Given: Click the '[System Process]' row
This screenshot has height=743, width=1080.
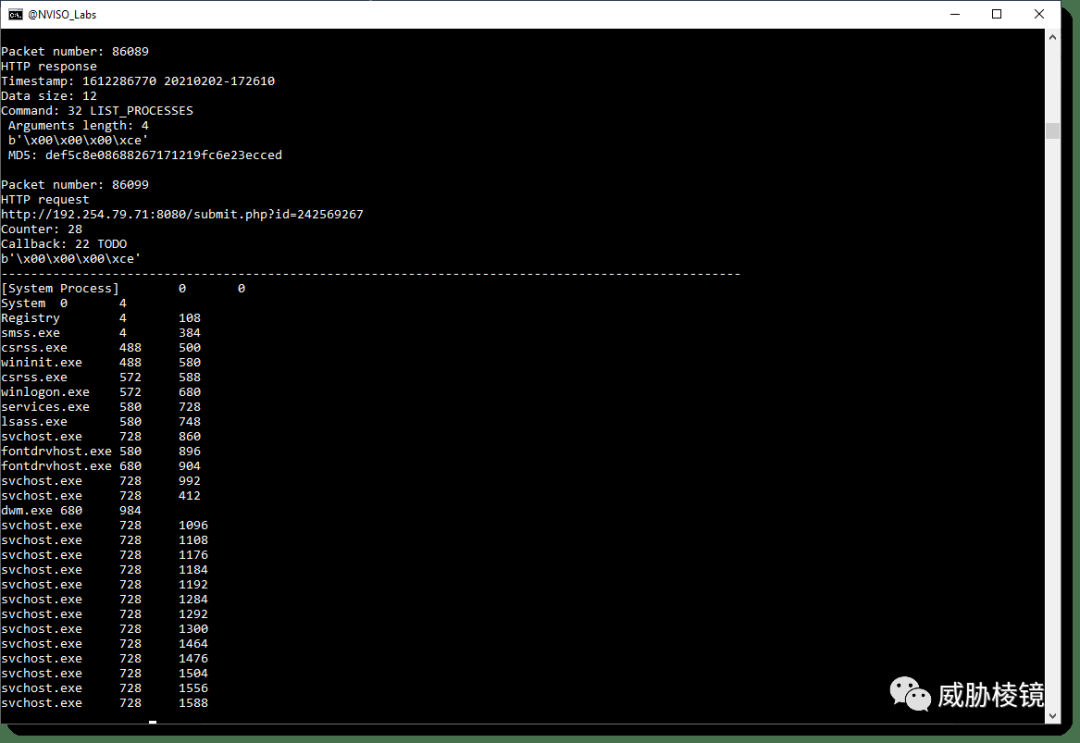Looking at the screenshot, I should click(x=123, y=289).
